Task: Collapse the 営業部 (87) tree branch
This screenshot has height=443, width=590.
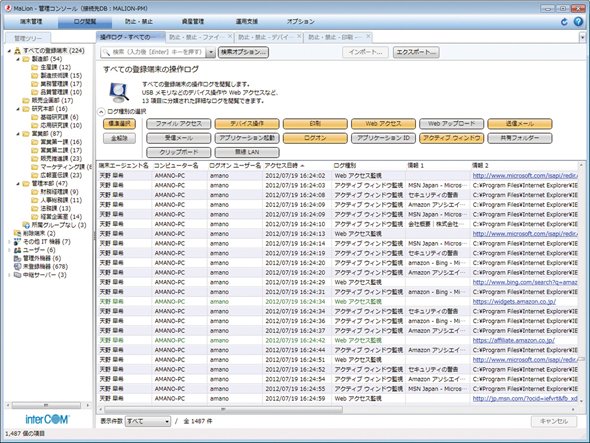Action: pos(18,134)
